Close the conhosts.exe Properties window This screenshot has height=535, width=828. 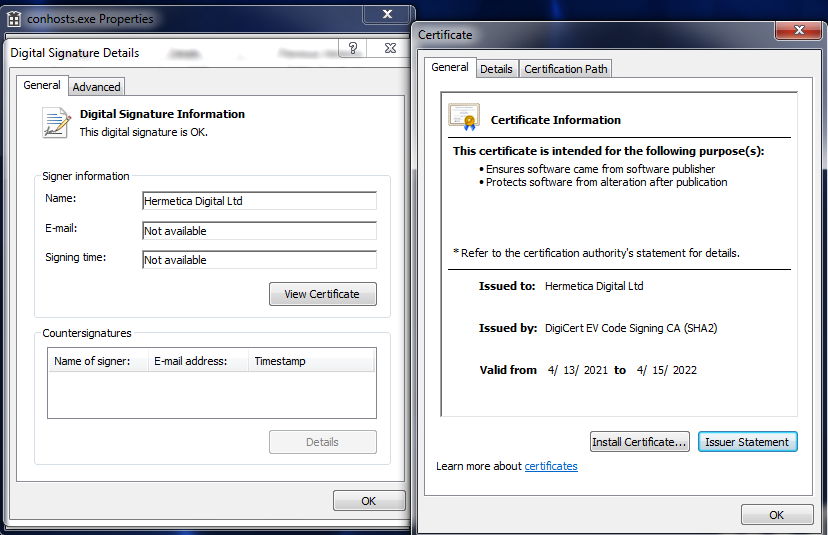click(387, 14)
